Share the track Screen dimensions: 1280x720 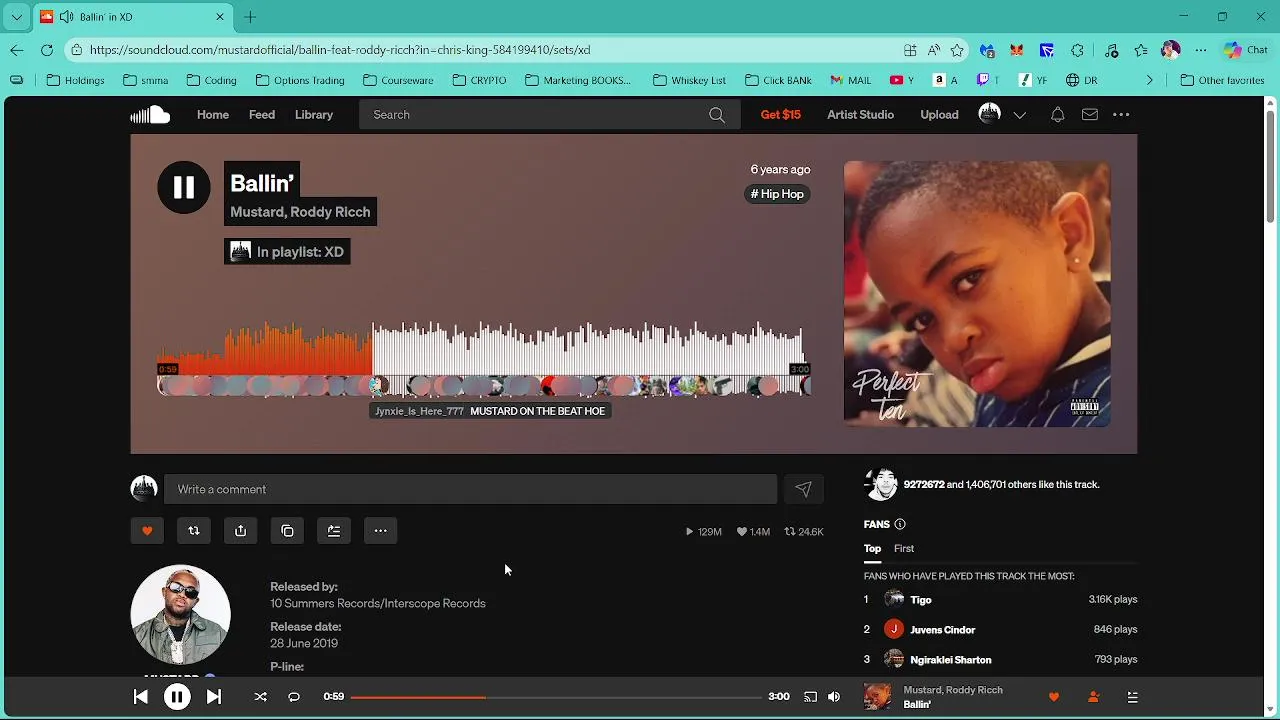click(241, 531)
